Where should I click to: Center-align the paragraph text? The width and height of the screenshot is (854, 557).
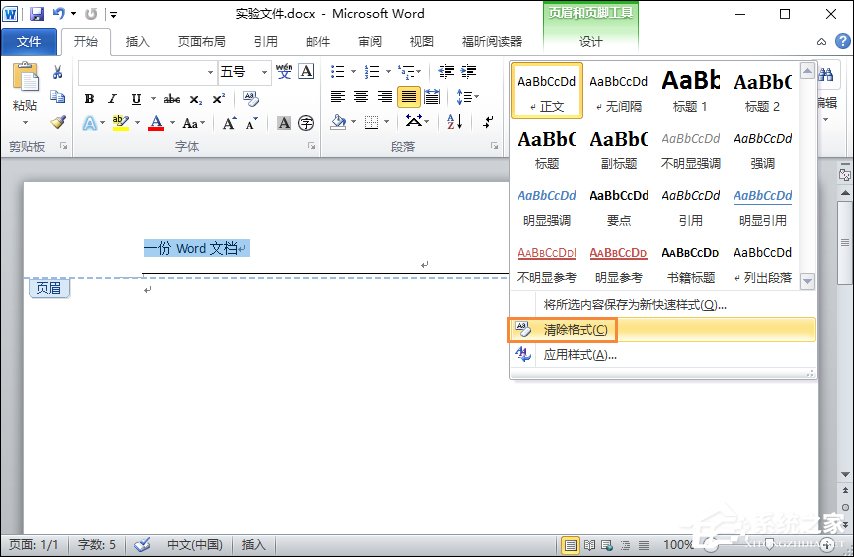361,97
